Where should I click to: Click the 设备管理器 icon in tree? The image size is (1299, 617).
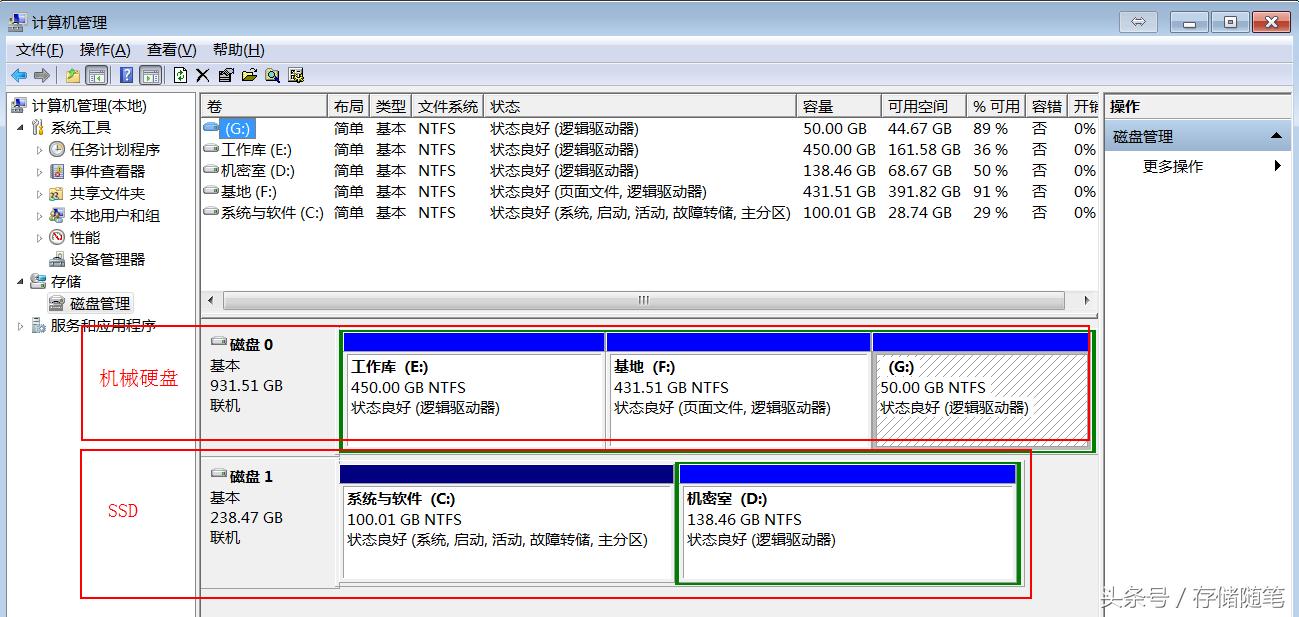pyautogui.click(x=57, y=259)
